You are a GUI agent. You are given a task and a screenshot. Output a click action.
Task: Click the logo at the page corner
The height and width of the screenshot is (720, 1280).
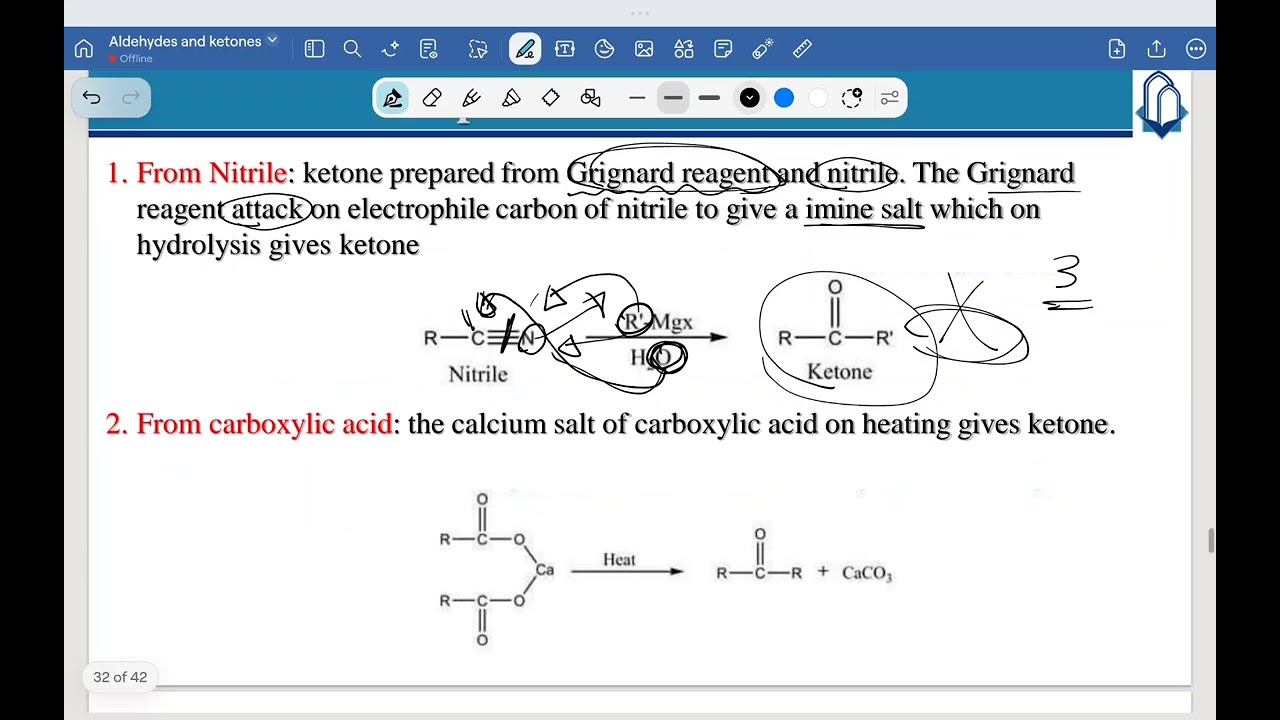point(1161,104)
